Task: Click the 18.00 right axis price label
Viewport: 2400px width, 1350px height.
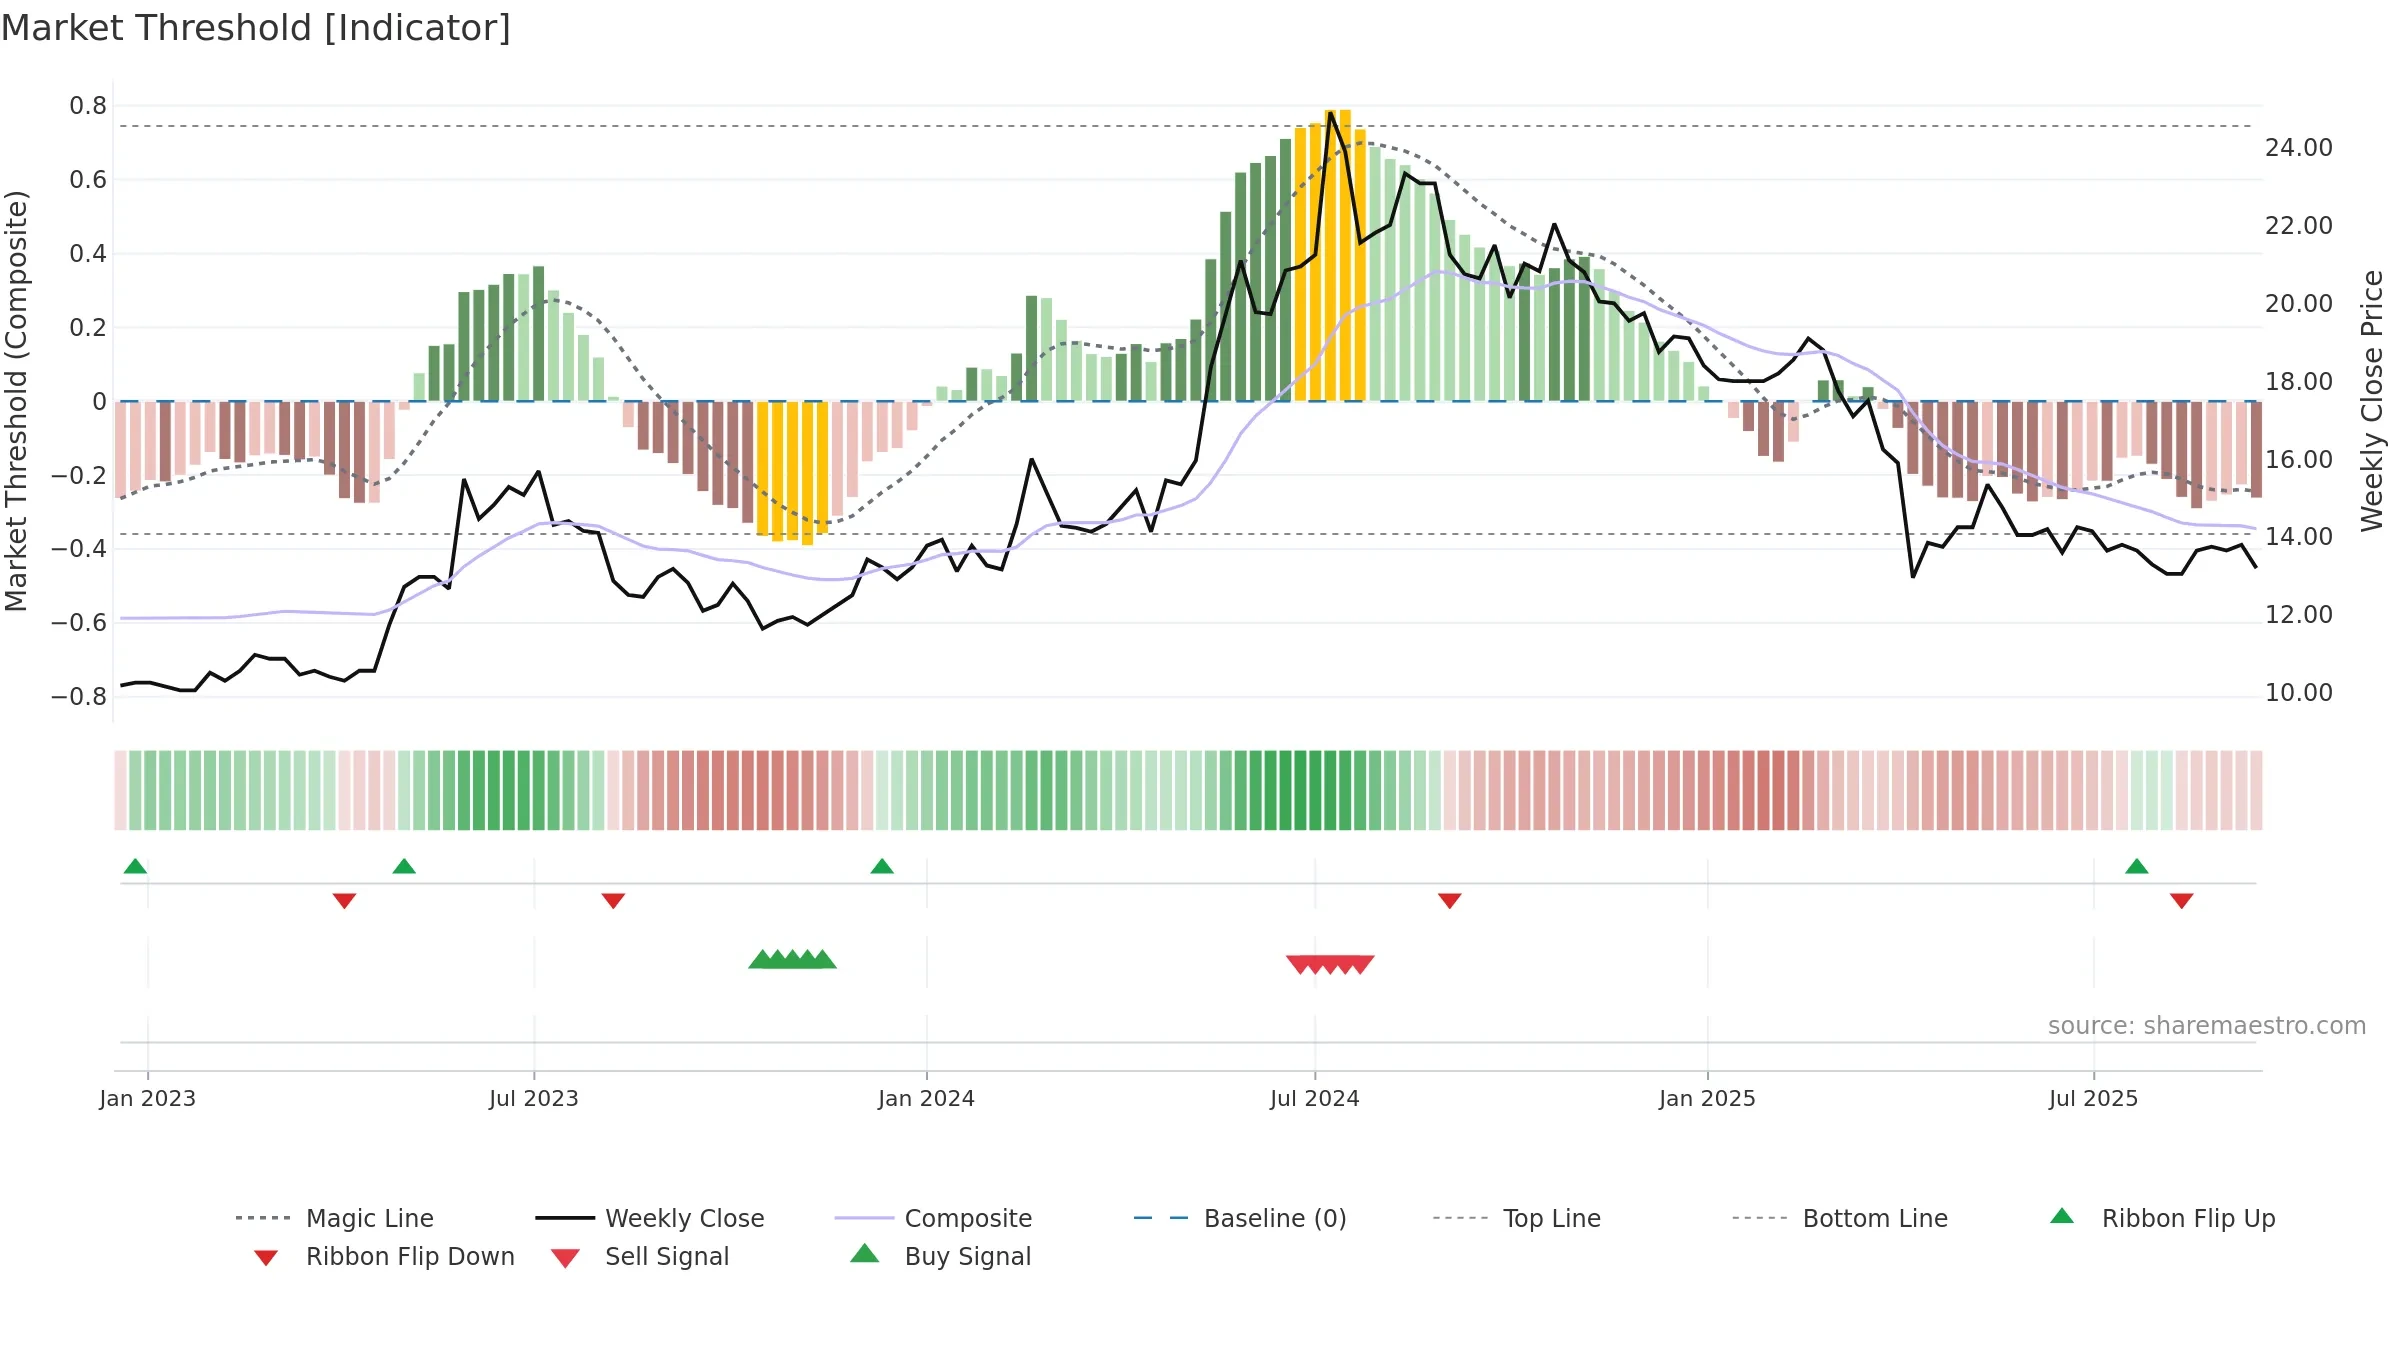Action: (2299, 382)
